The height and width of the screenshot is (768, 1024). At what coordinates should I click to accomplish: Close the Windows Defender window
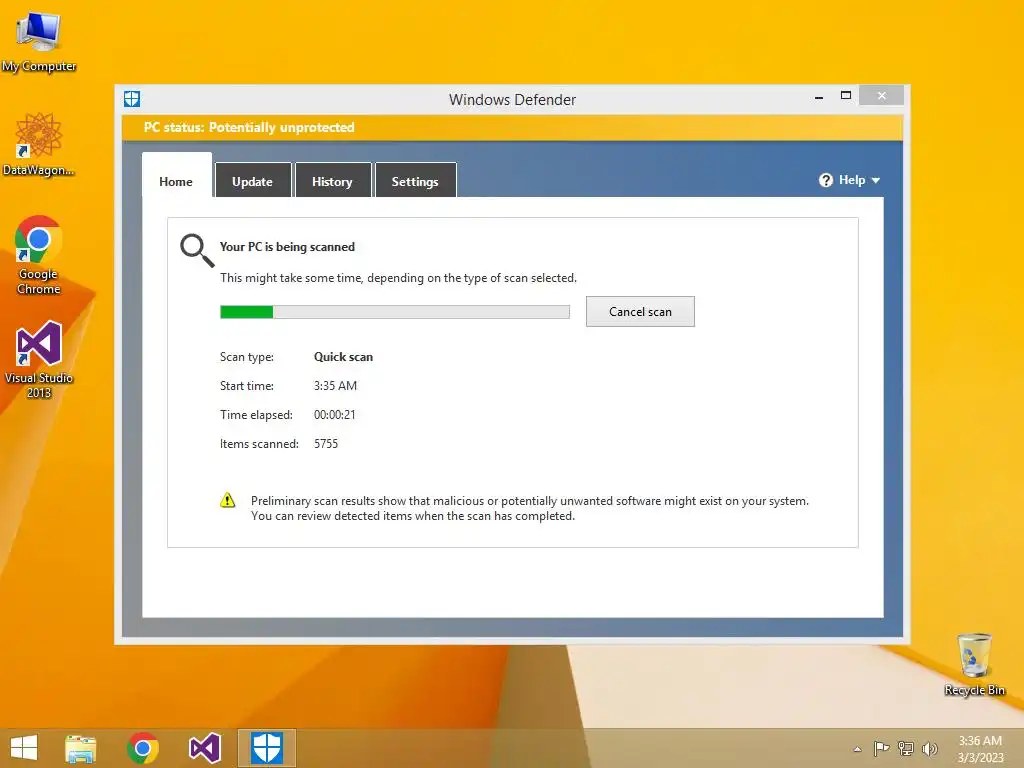pyautogui.click(x=882, y=95)
